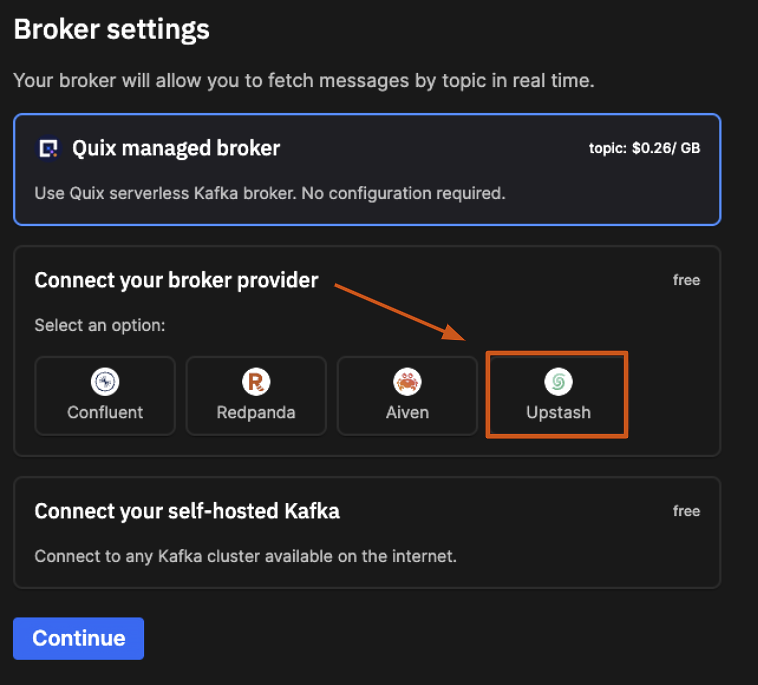
Task: Click the Confluent logo icon
Action: (105, 381)
